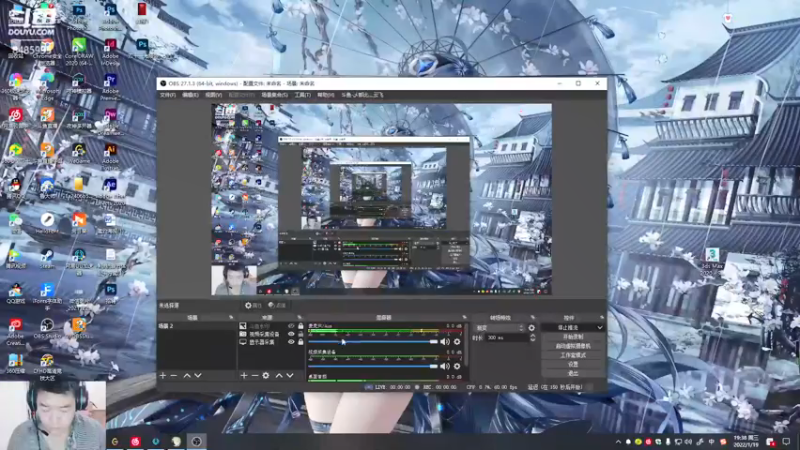Move the source down with the sources panel down arrow
This screenshot has height=450, width=800.
[x=290, y=376]
